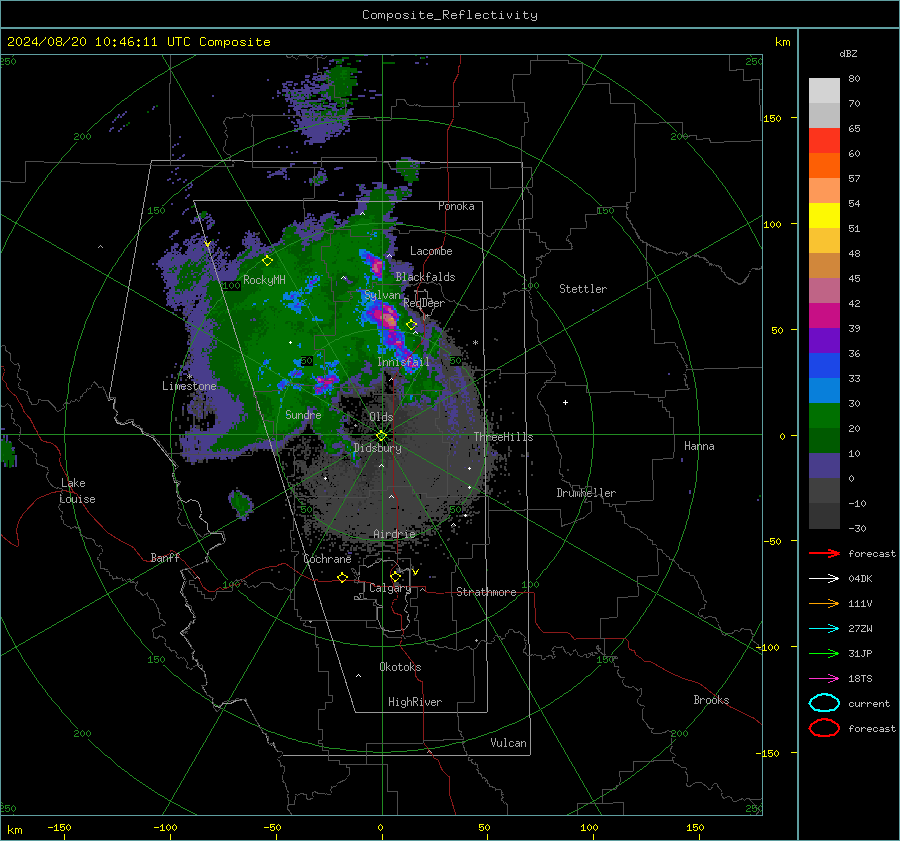Click yellow diamond at radar center near Didsbury

click(381, 436)
